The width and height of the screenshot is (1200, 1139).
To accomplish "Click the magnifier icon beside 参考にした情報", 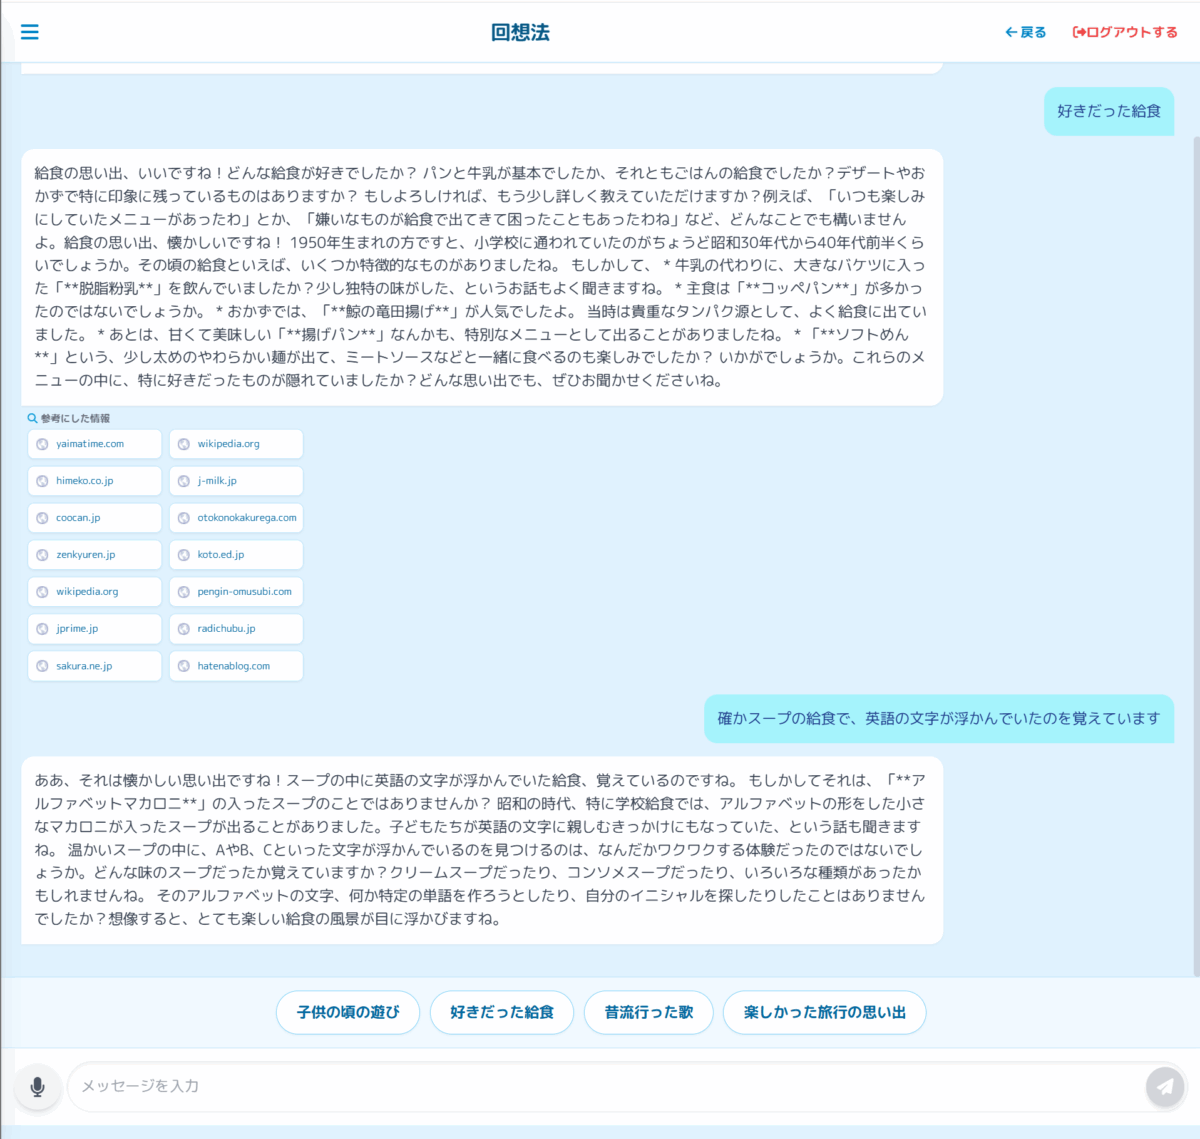I will (32, 418).
